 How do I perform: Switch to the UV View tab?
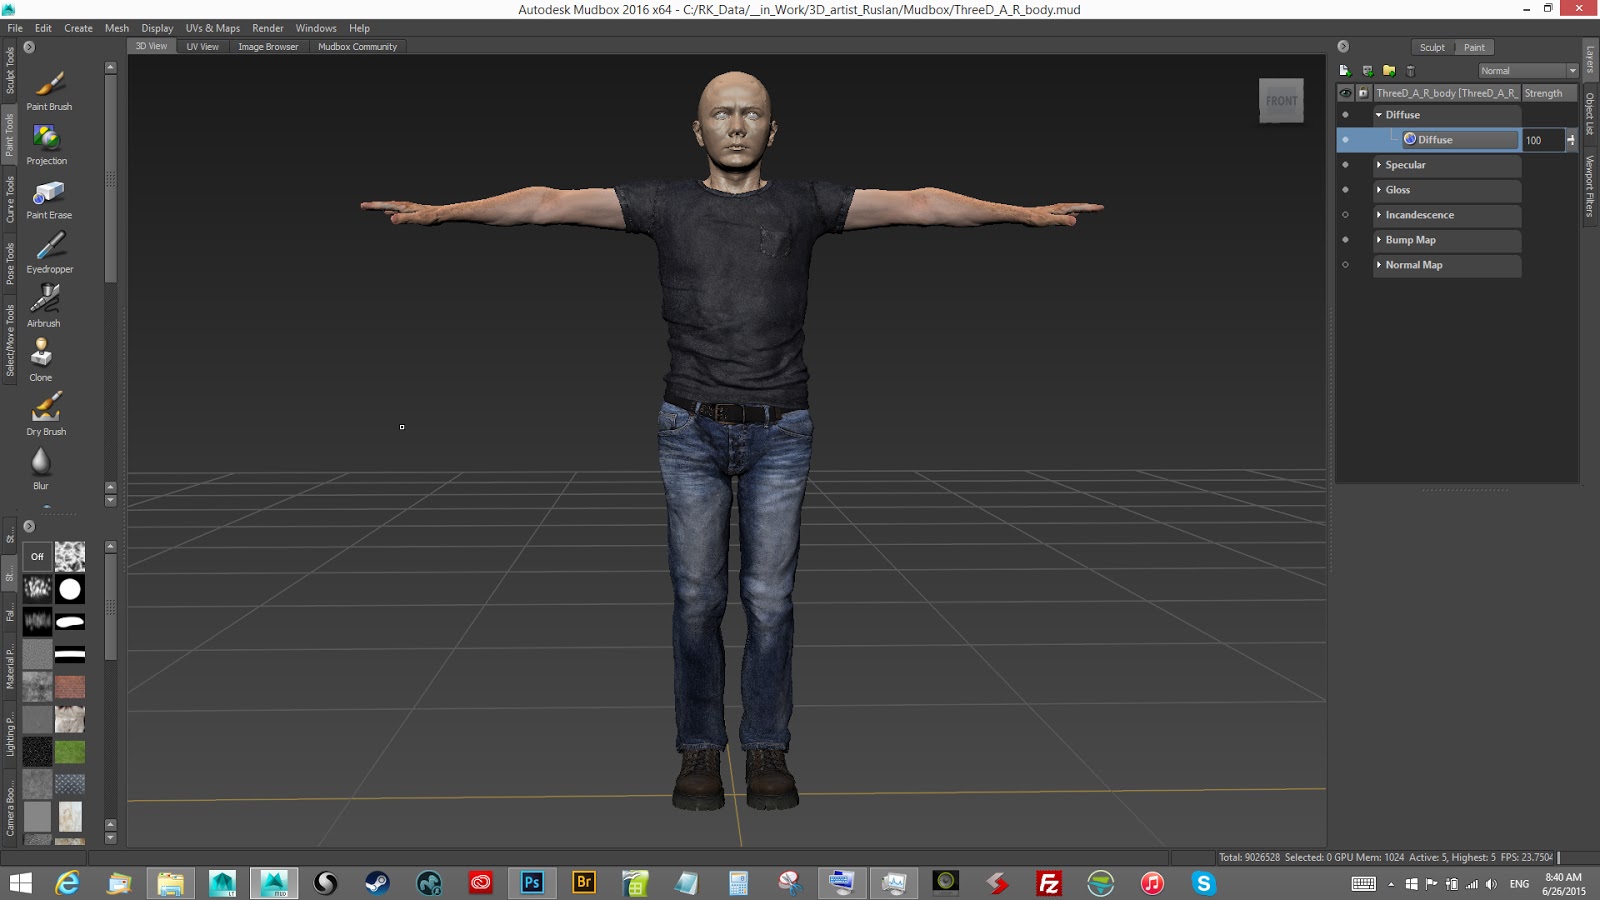(x=202, y=47)
